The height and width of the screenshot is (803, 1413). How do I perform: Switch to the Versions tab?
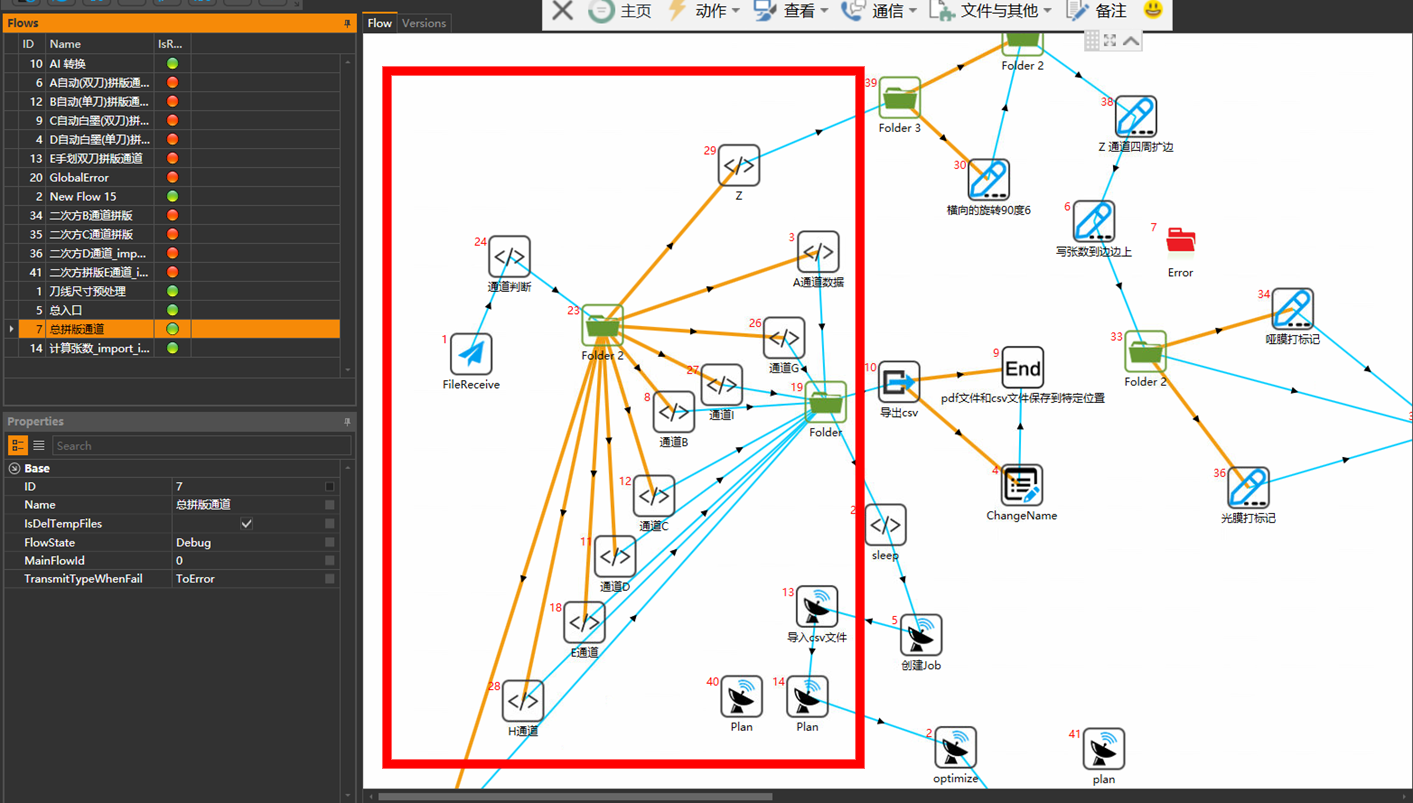point(424,23)
